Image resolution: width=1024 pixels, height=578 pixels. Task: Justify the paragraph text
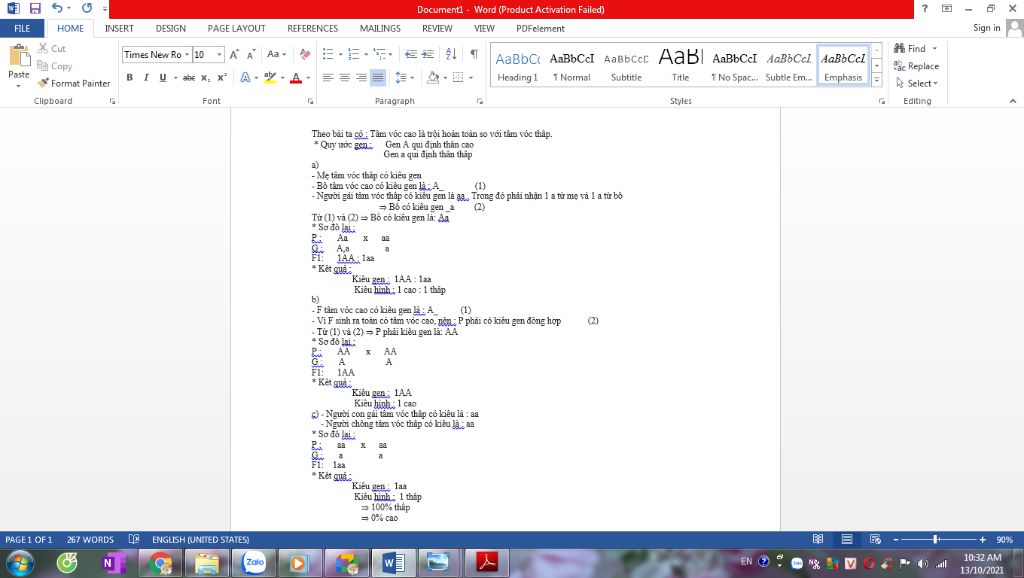pyautogui.click(x=378, y=78)
